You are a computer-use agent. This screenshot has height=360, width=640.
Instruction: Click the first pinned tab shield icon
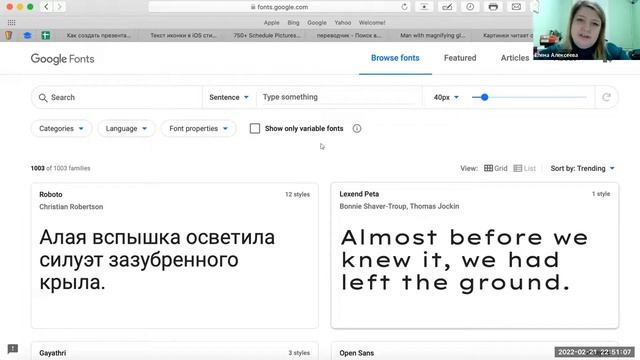[x=9, y=35]
